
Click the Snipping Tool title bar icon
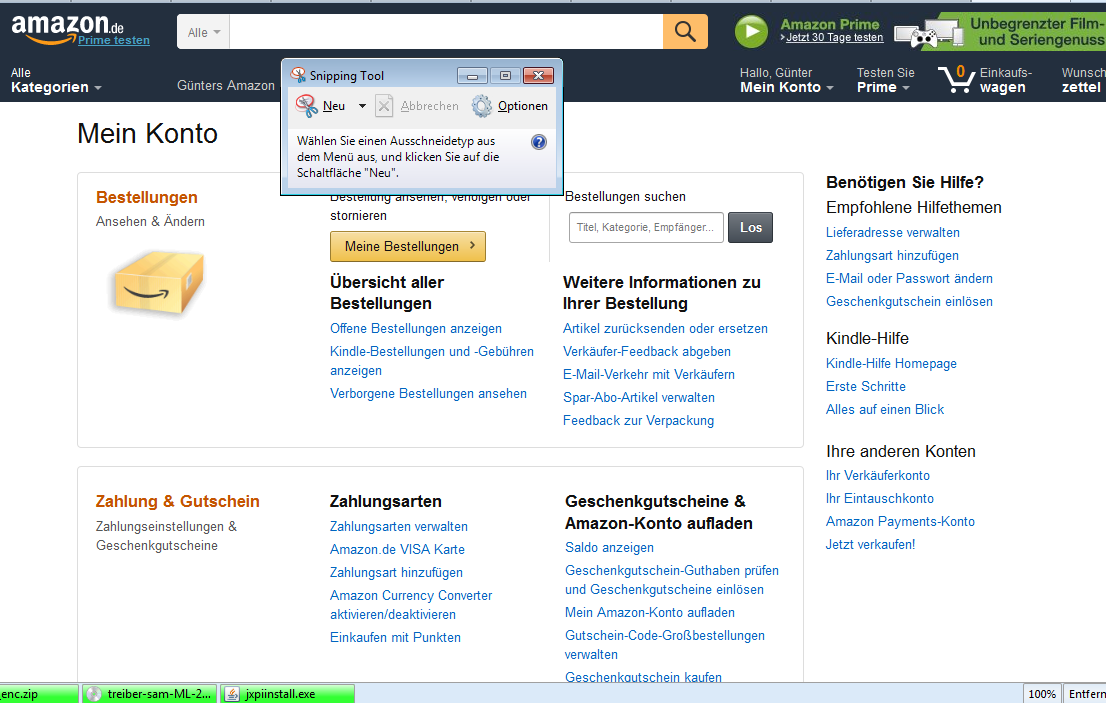[298, 75]
